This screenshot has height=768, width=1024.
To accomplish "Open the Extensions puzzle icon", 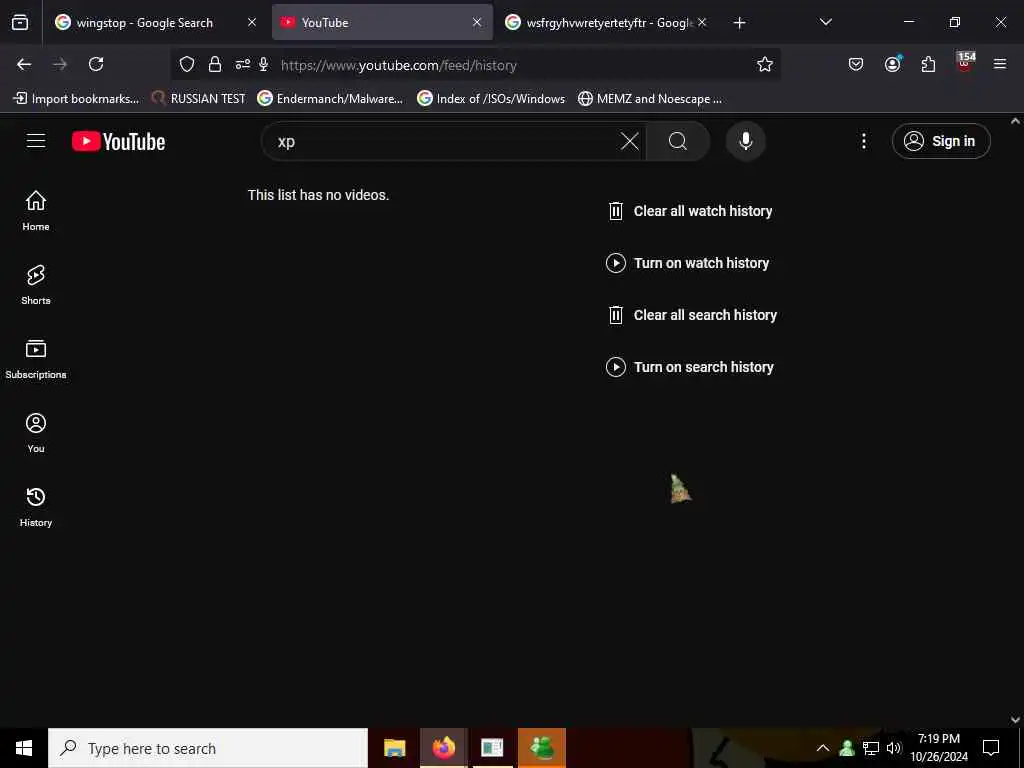I will 929,64.
